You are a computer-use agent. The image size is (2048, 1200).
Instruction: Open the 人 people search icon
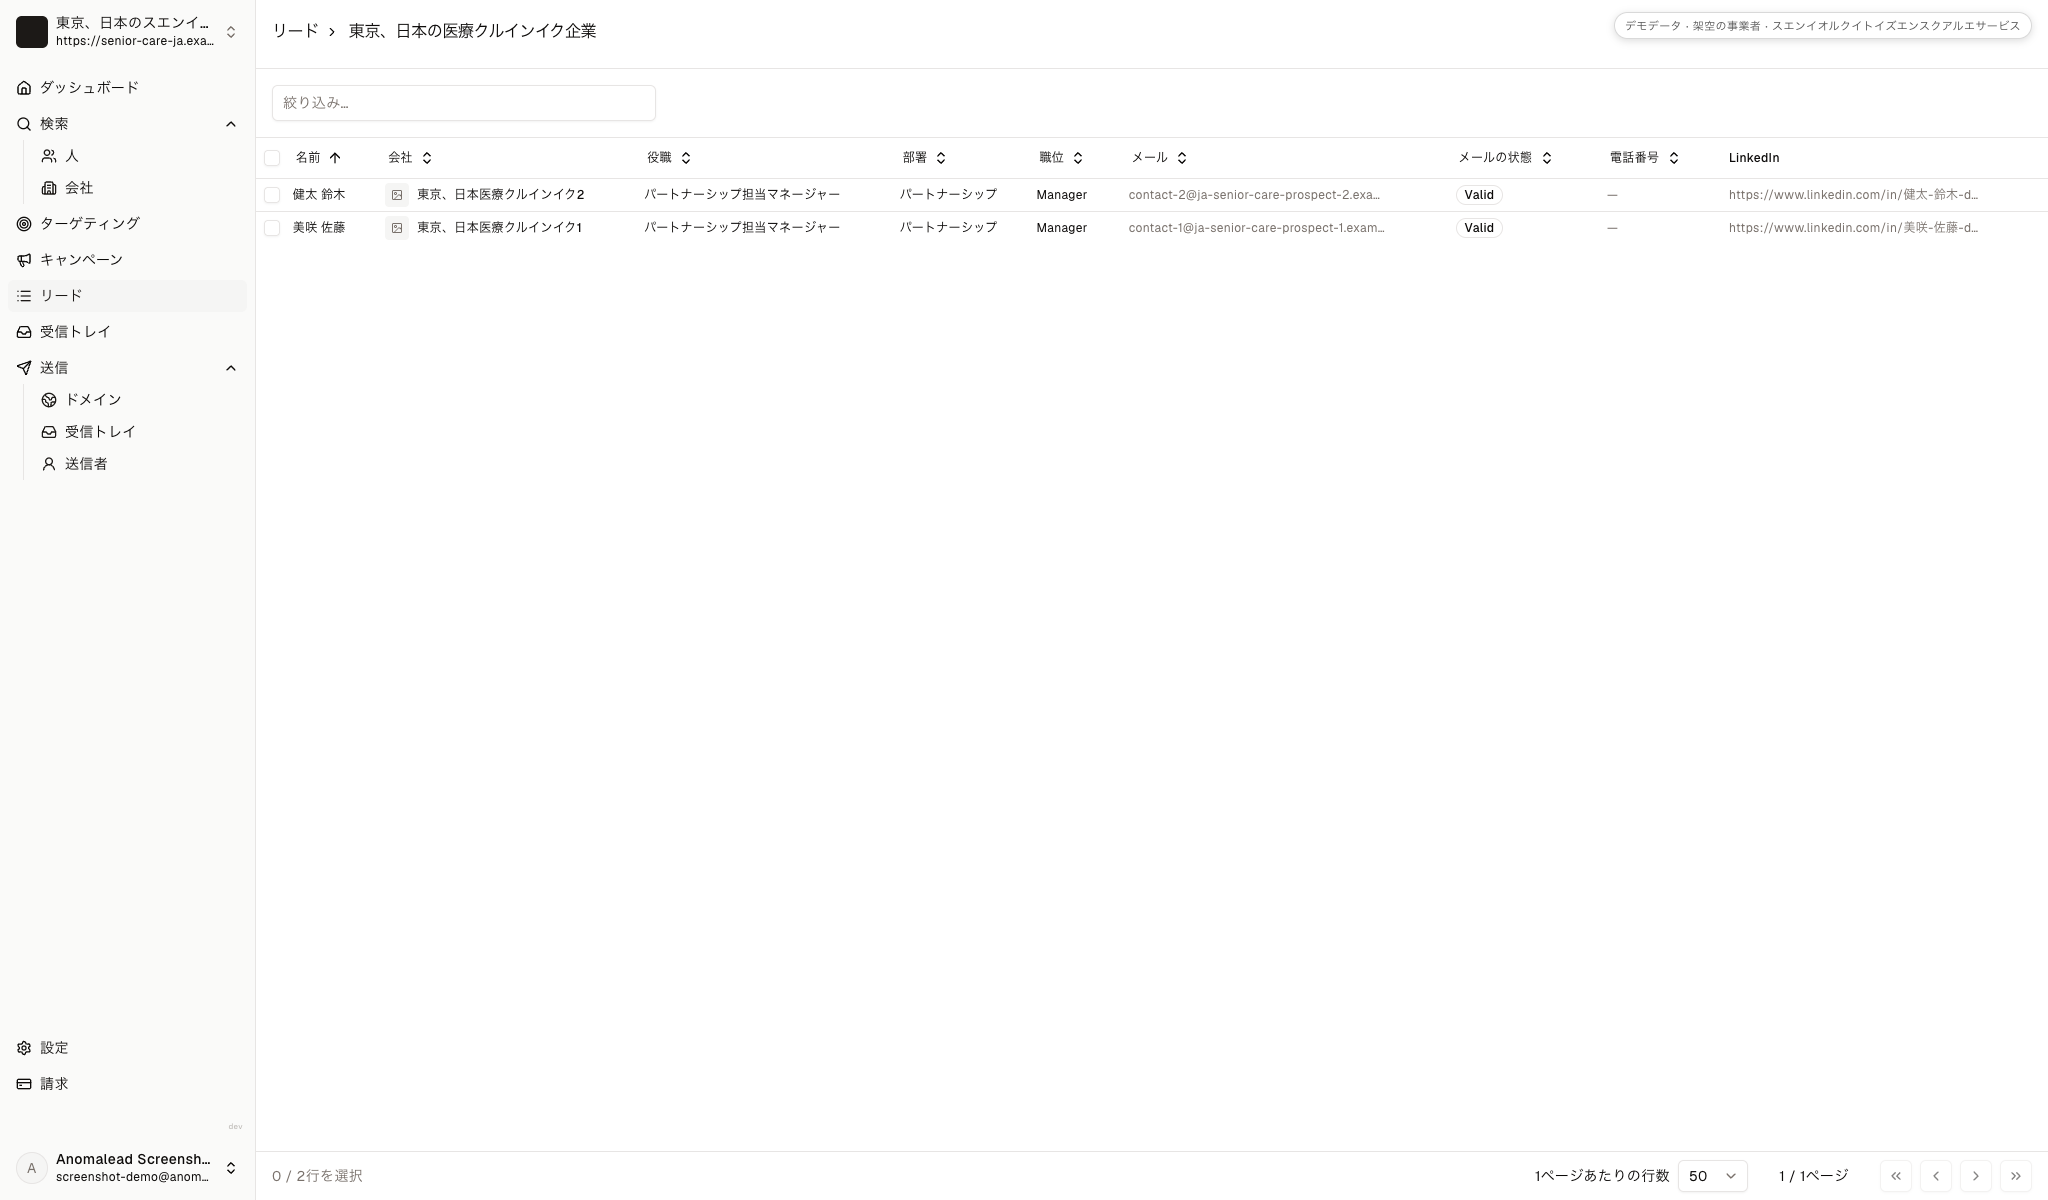click(49, 156)
